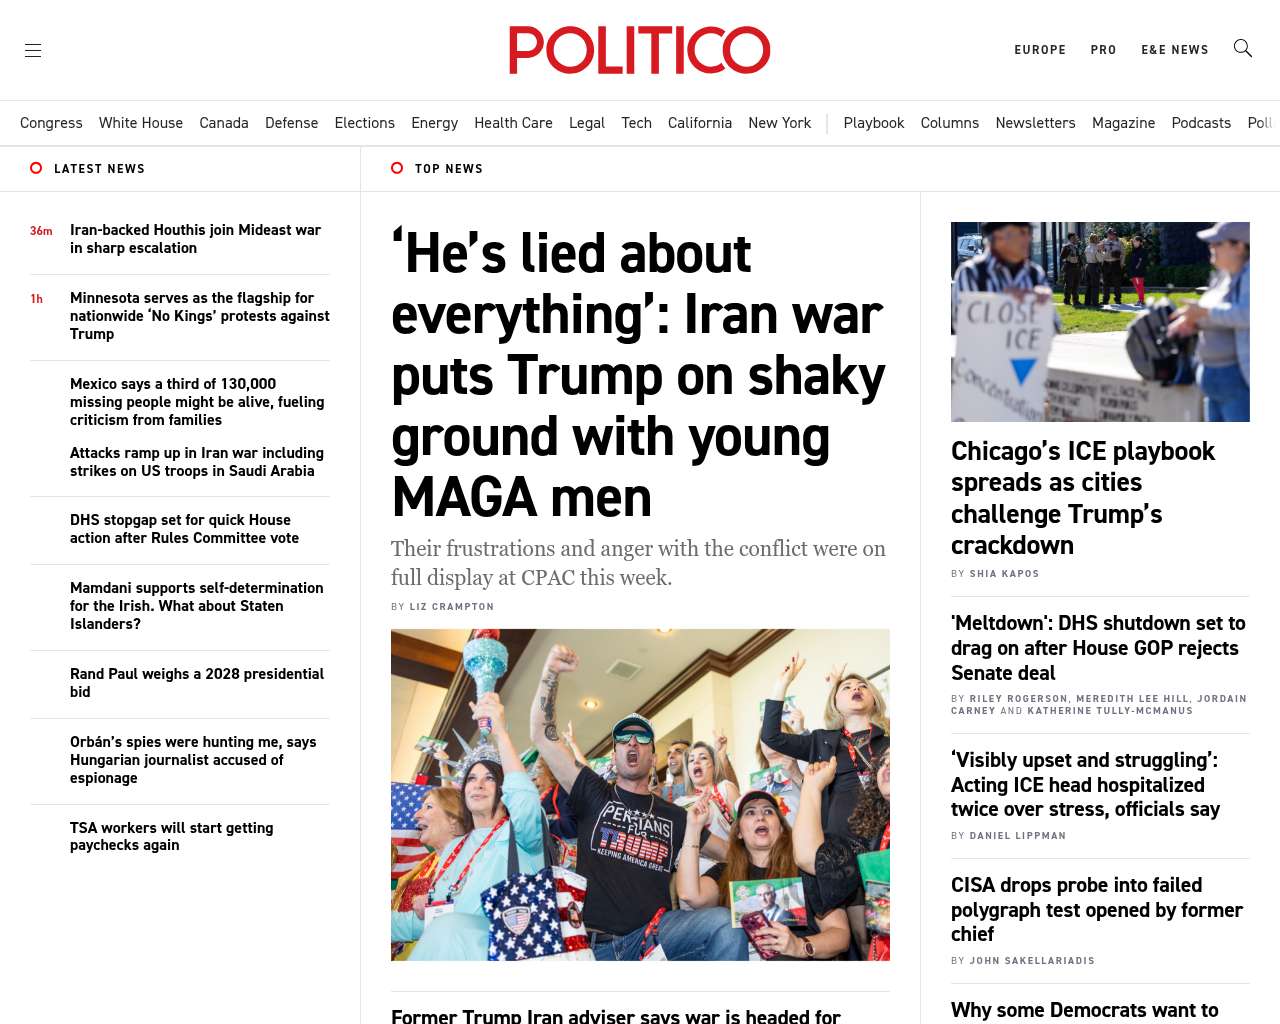Click the CPAC crowd photo
This screenshot has height=1024, width=1280.
640,795
